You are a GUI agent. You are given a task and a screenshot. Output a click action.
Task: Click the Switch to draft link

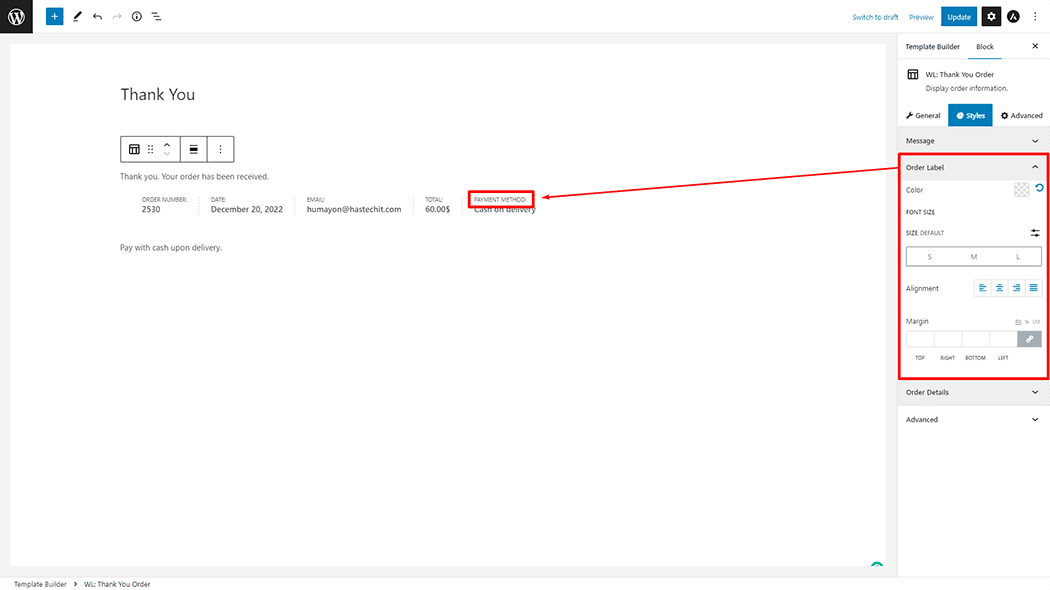875,17
